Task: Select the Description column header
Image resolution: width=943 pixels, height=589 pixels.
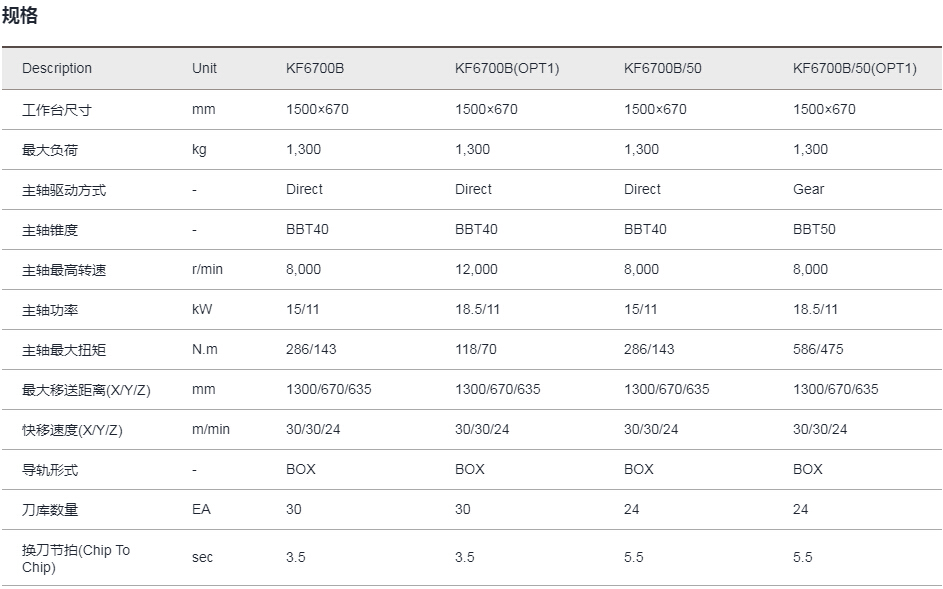Action: [57, 68]
